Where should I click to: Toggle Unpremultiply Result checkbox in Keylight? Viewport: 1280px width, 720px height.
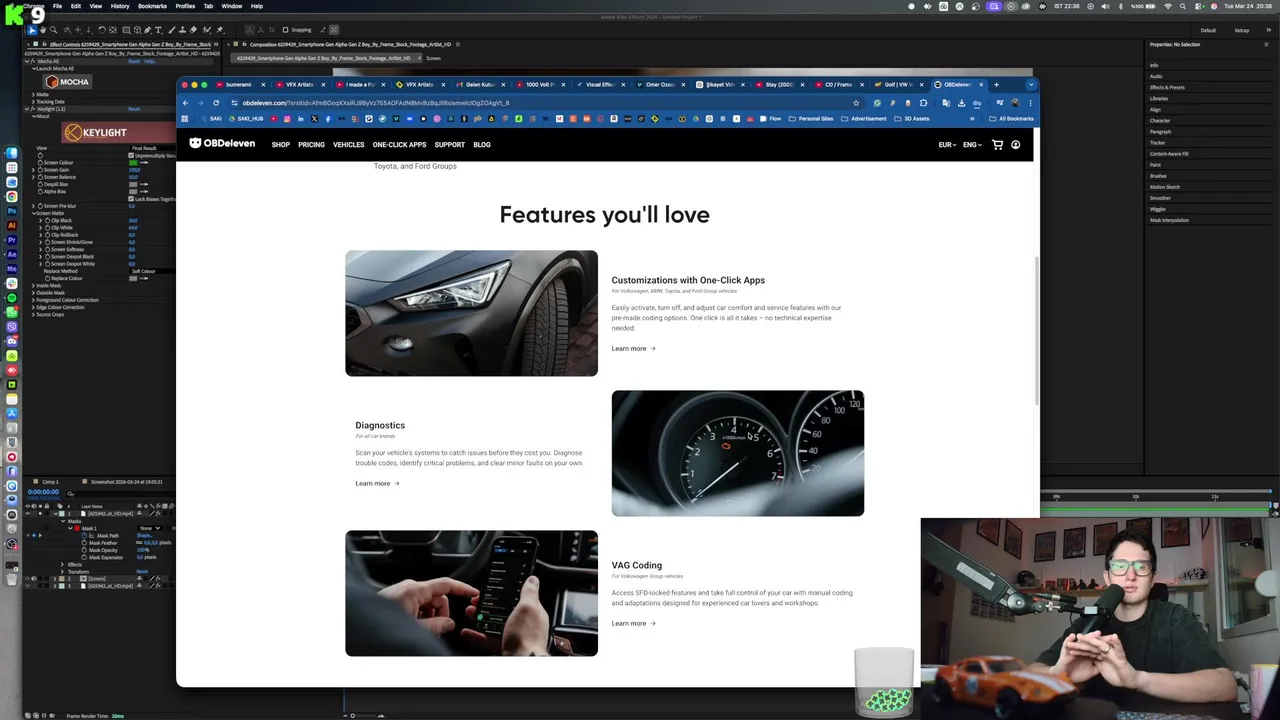pyautogui.click(x=131, y=156)
